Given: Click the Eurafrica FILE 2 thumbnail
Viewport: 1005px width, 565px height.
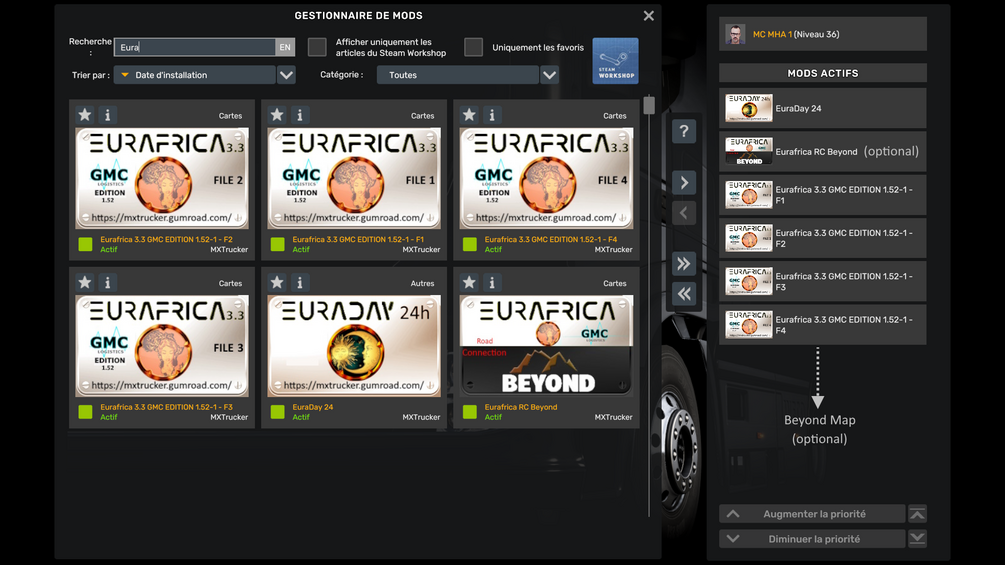Looking at the screenshot, I should tap(162, 178).
